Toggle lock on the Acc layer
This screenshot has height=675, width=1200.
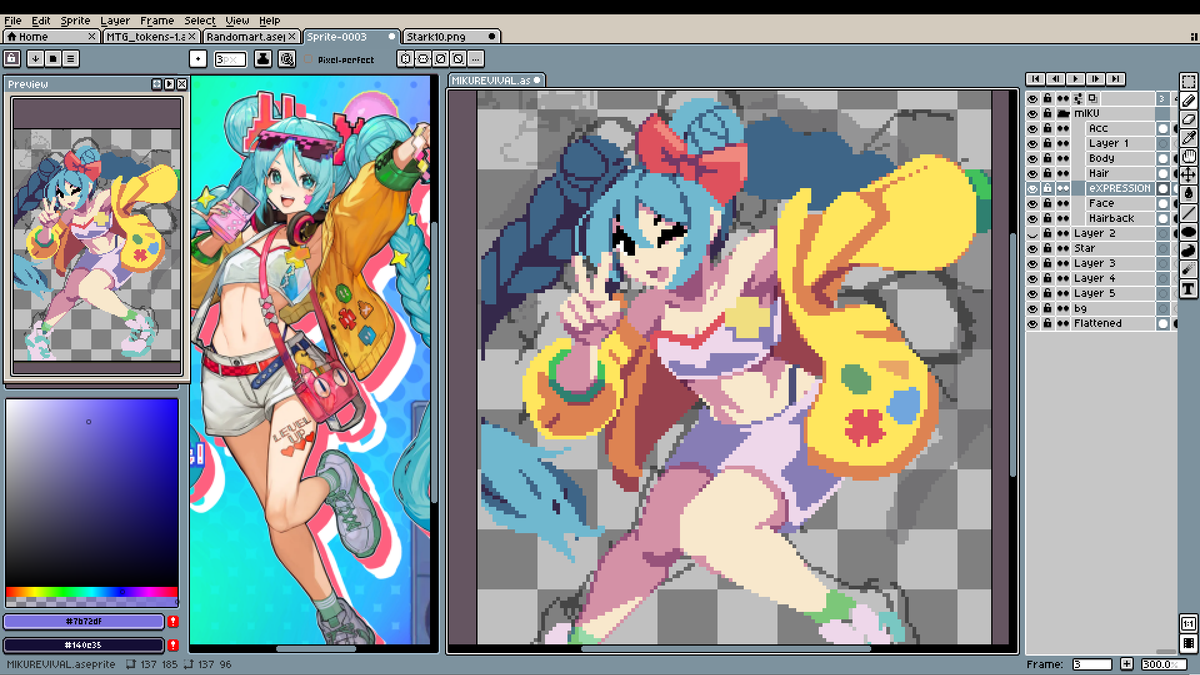[x=1048, y=128]
